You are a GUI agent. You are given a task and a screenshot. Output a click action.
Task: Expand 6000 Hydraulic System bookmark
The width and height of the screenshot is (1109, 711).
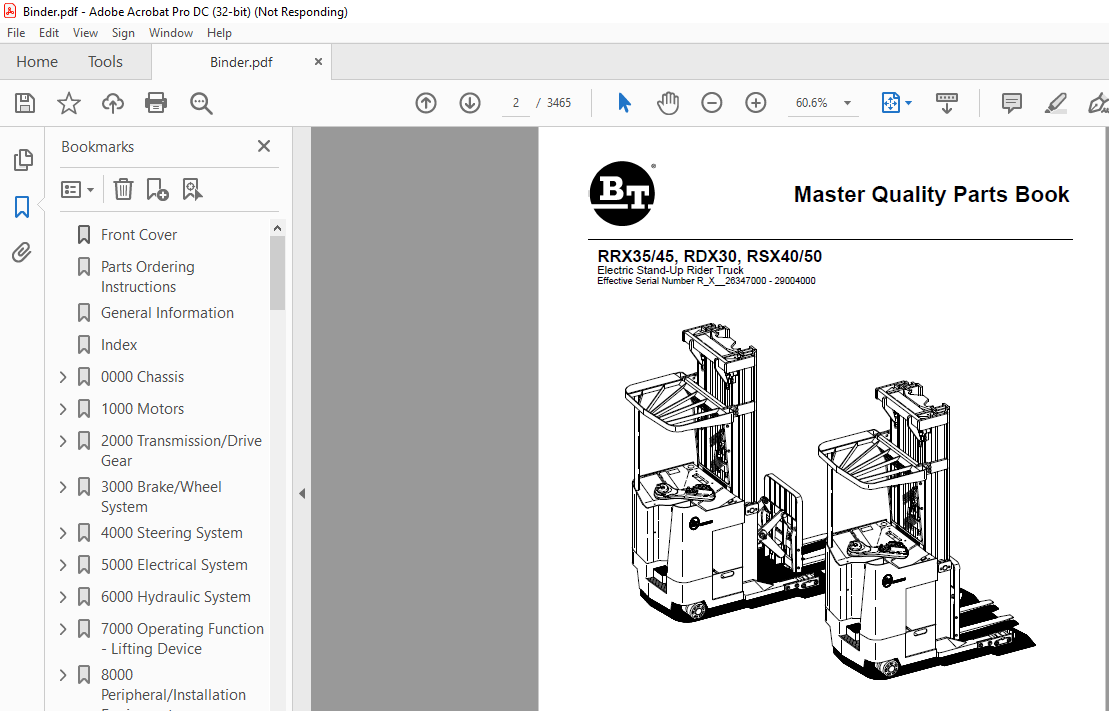click(x=63, y=597)
